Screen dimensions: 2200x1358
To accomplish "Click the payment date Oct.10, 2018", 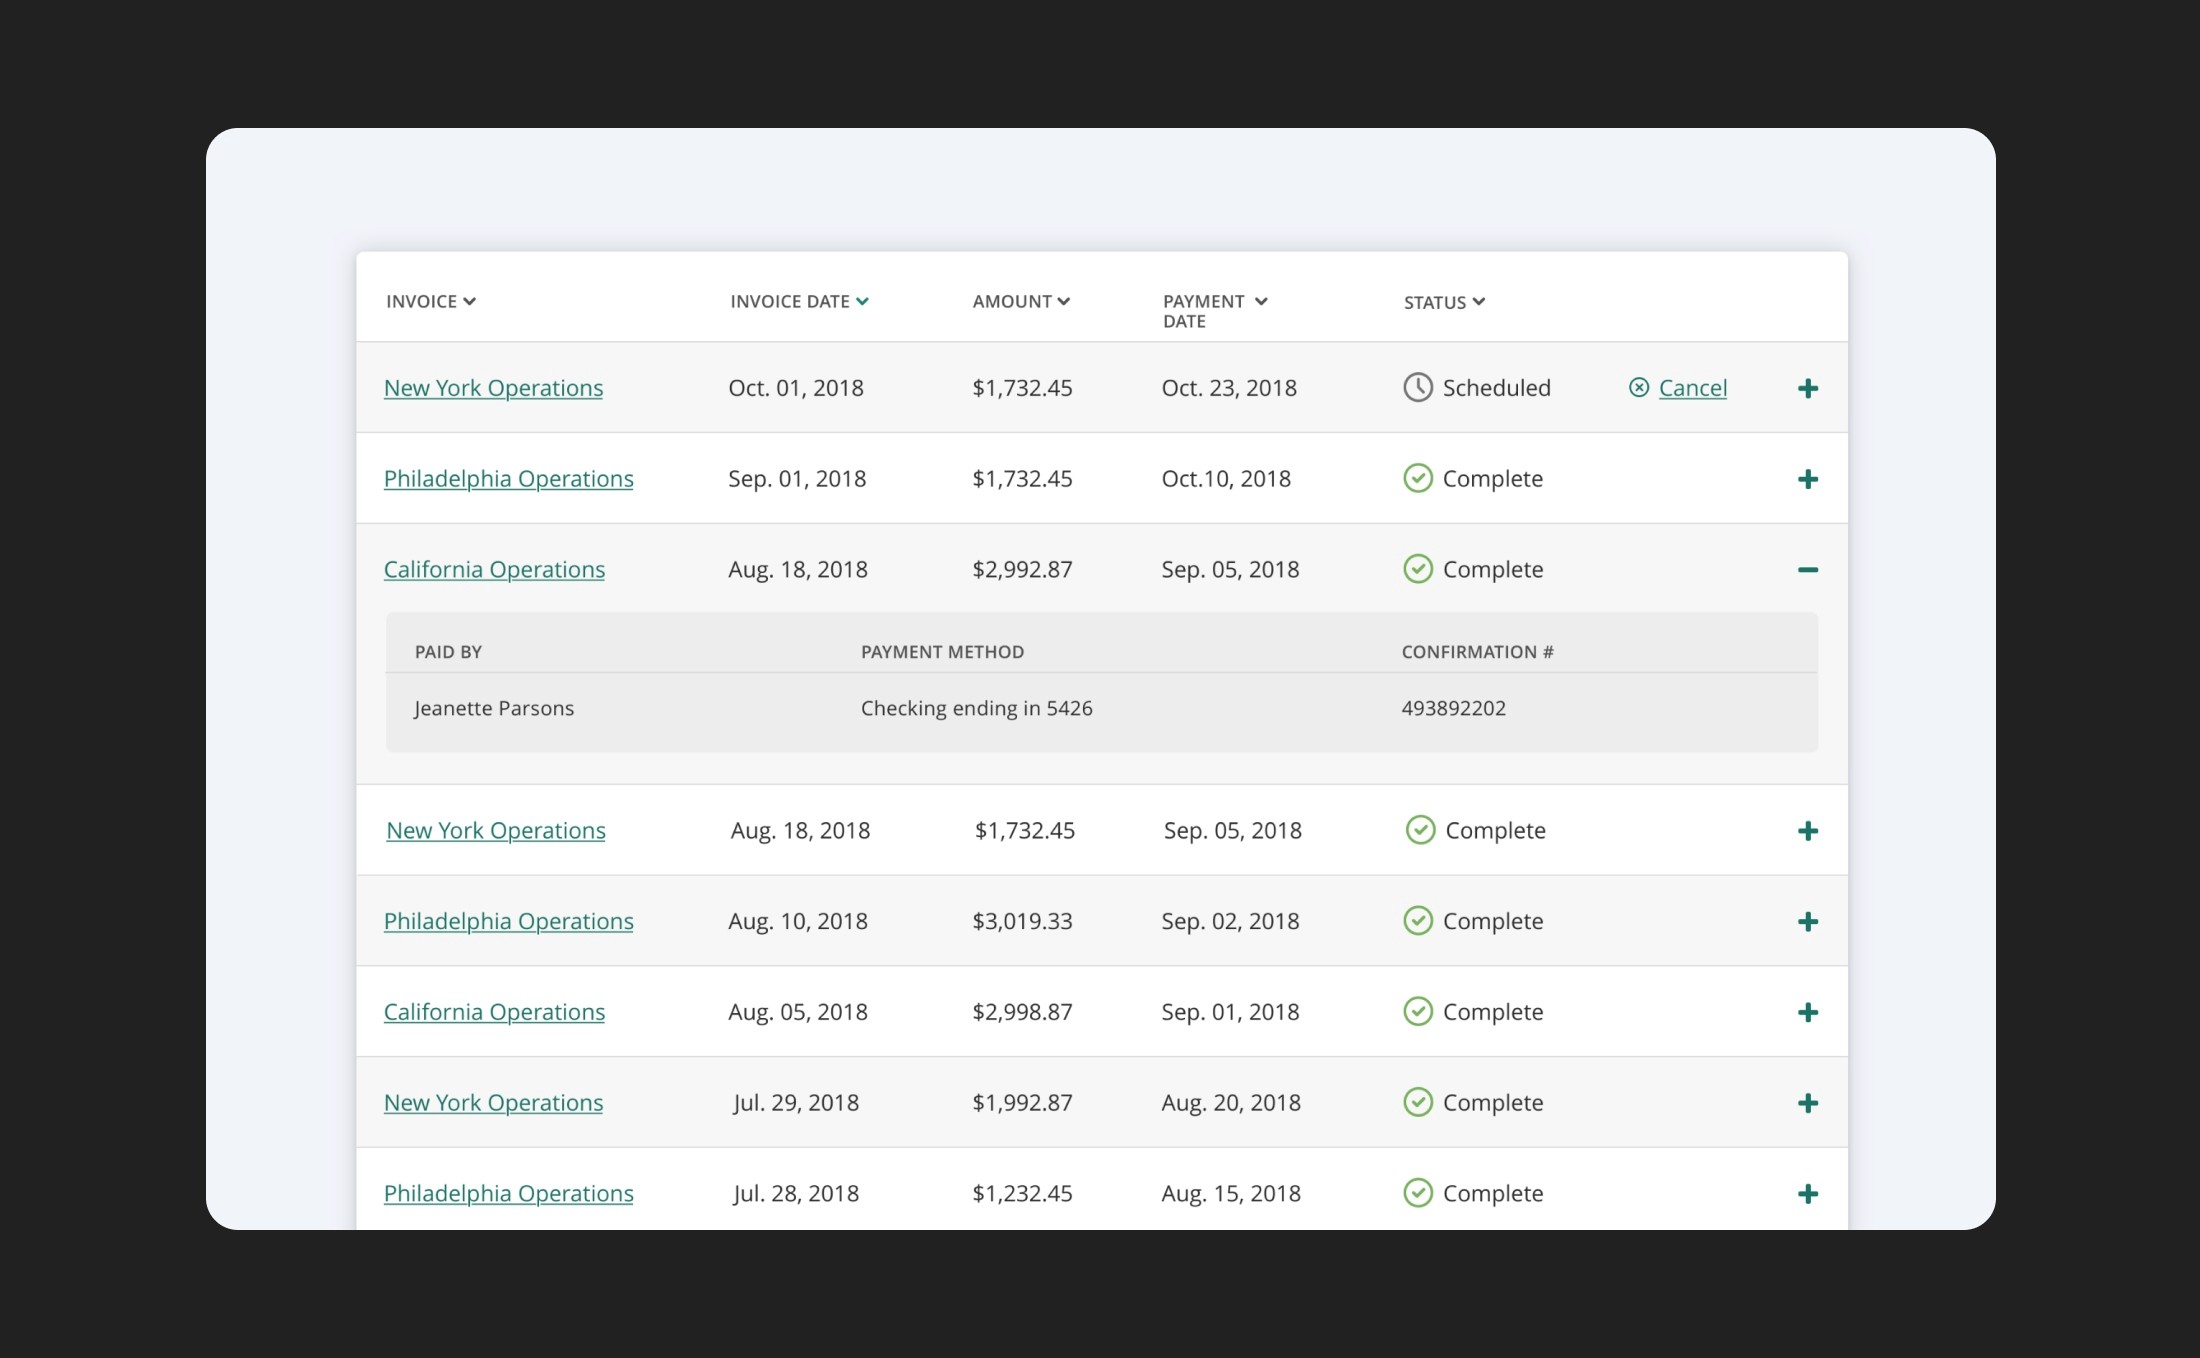I will 1226,479.
